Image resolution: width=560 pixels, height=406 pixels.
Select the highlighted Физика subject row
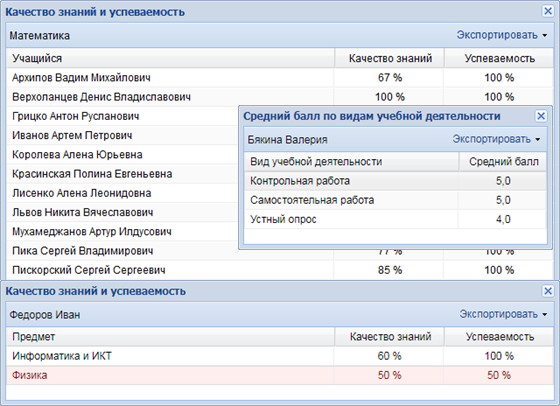tap(280, 375)
